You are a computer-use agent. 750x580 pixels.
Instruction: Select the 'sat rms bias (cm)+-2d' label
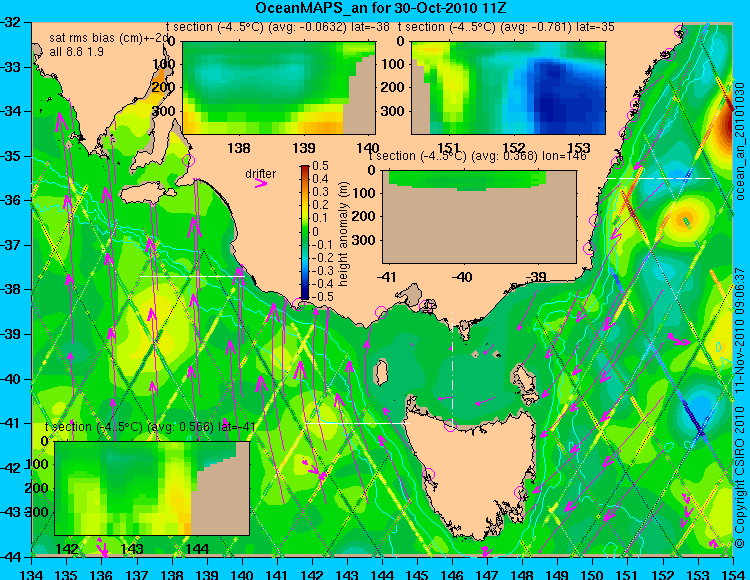[110, 39]
